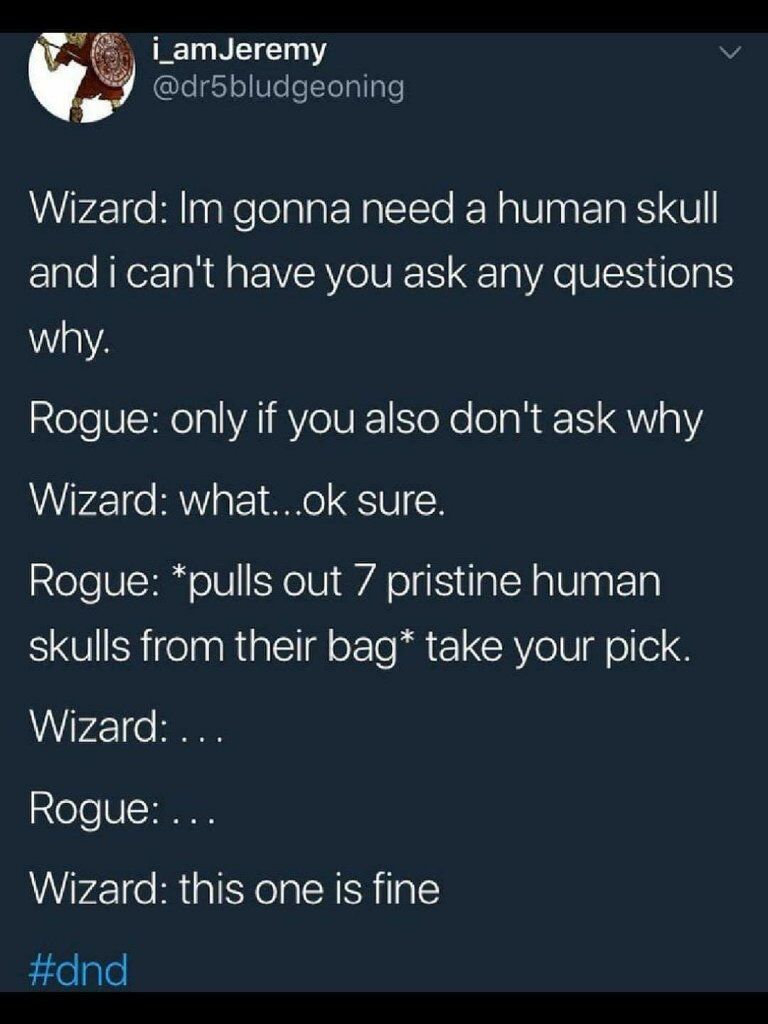
Task: Click line "and i can't have you ask any questions"
Action: [x=381, y=273]
